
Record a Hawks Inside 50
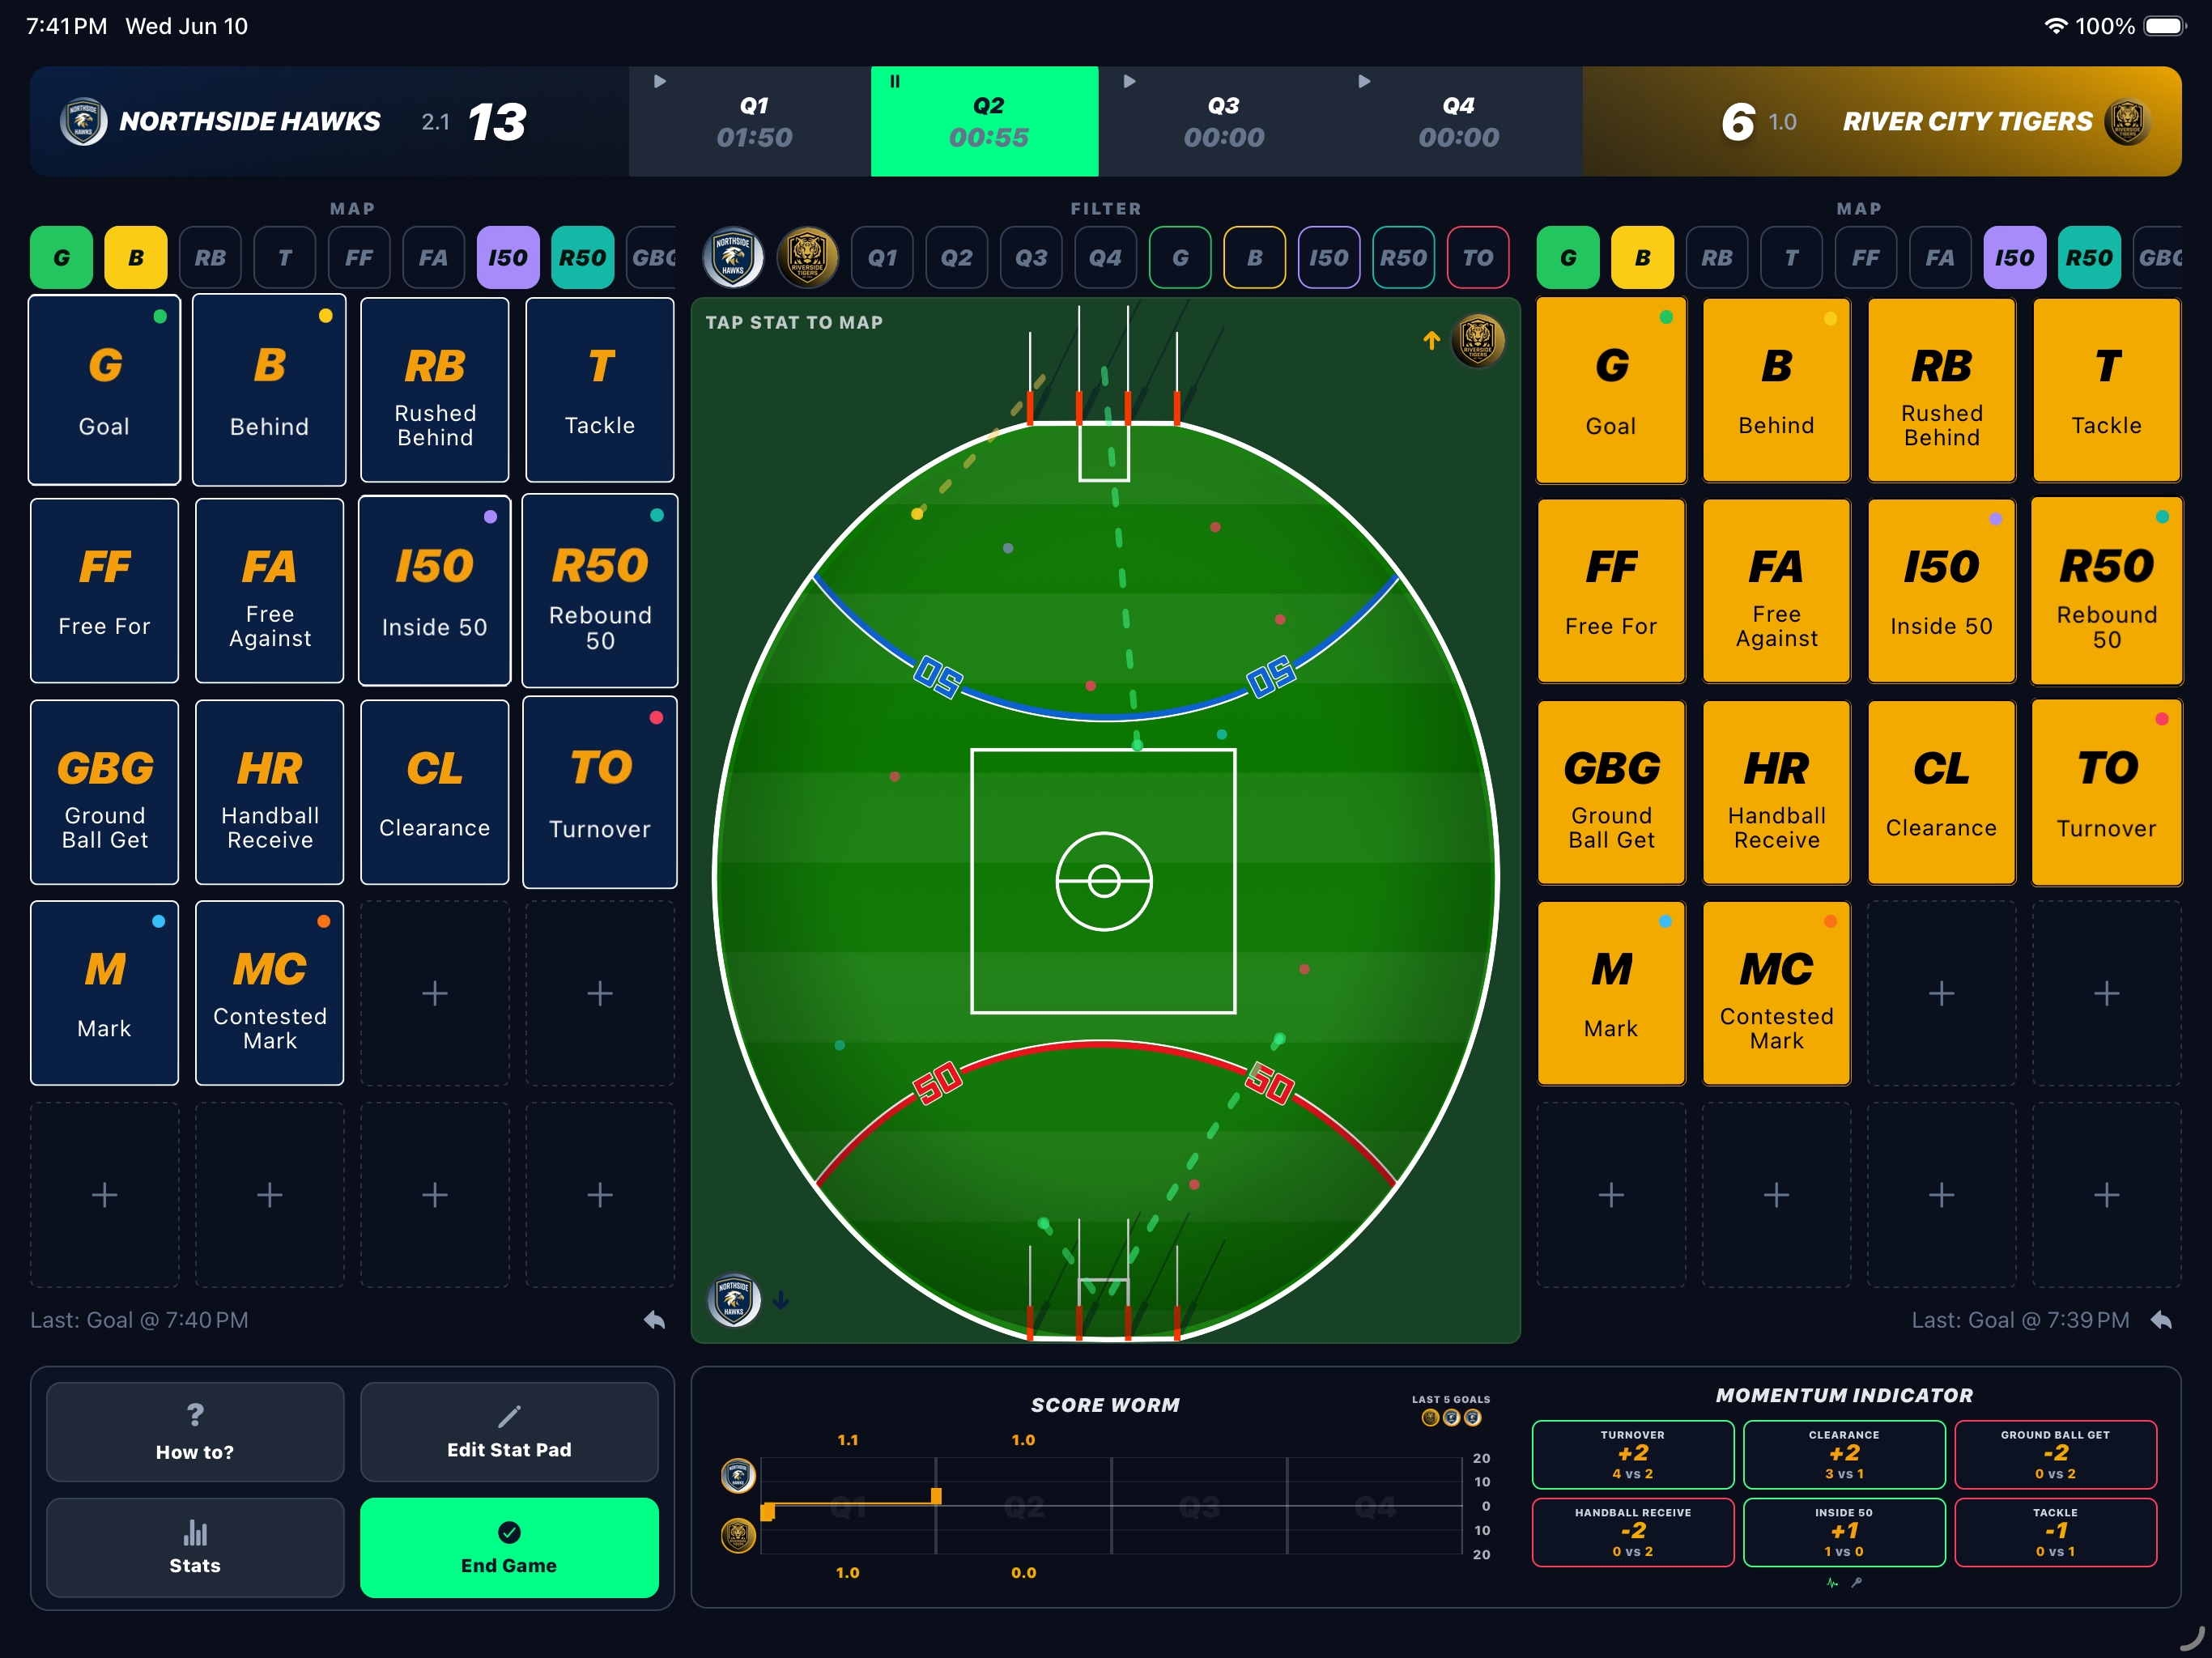[x=435, y=591]
